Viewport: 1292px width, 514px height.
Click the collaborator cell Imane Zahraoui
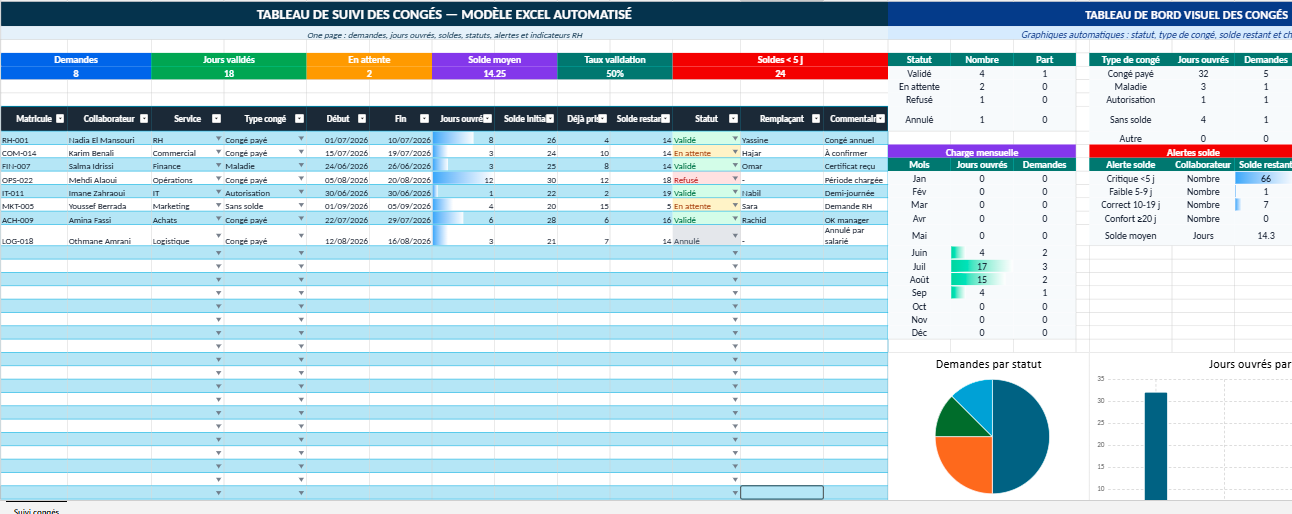(109, 192)
